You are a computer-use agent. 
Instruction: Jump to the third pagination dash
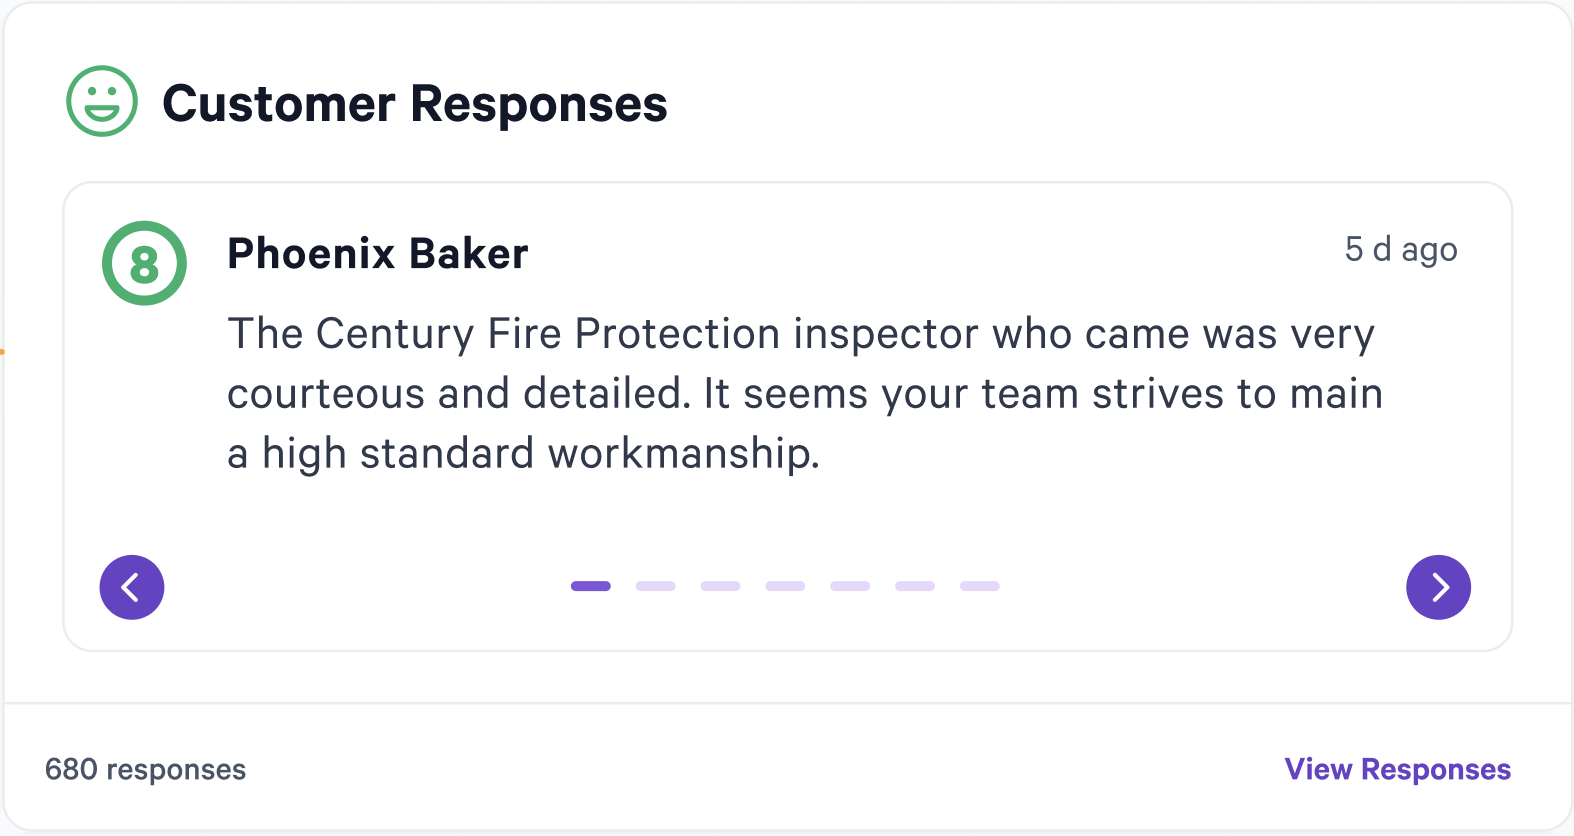pyautogui.click(x=721, y=586)
